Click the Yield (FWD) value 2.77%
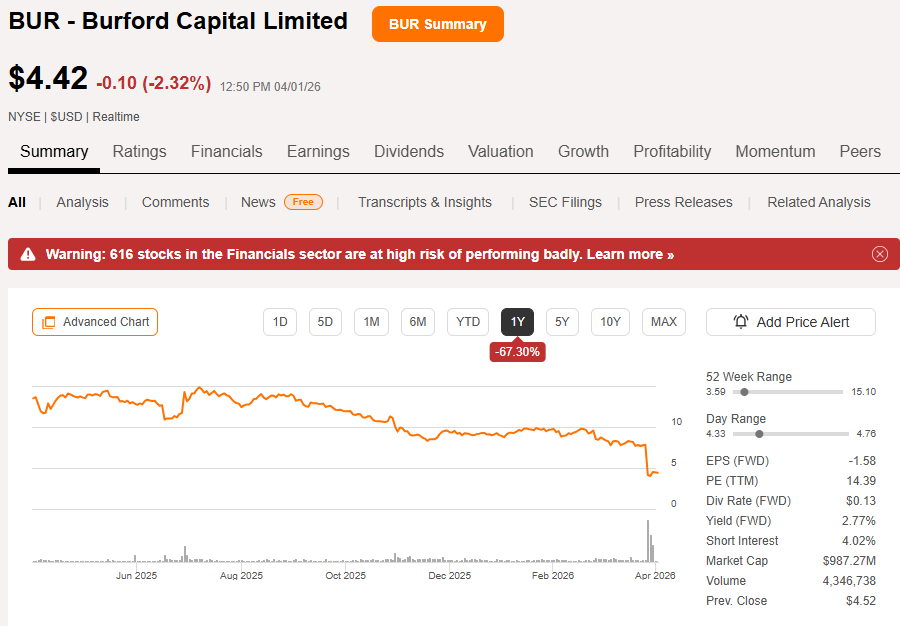This screenshot has width=900, height=626. tap(859, 521)
